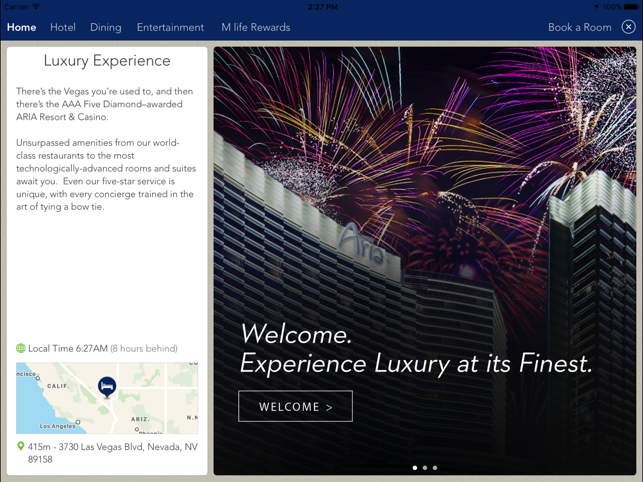Click the Los Angeles label on map
This screenshot has width=643, height=482.
(x=57, y=426)
